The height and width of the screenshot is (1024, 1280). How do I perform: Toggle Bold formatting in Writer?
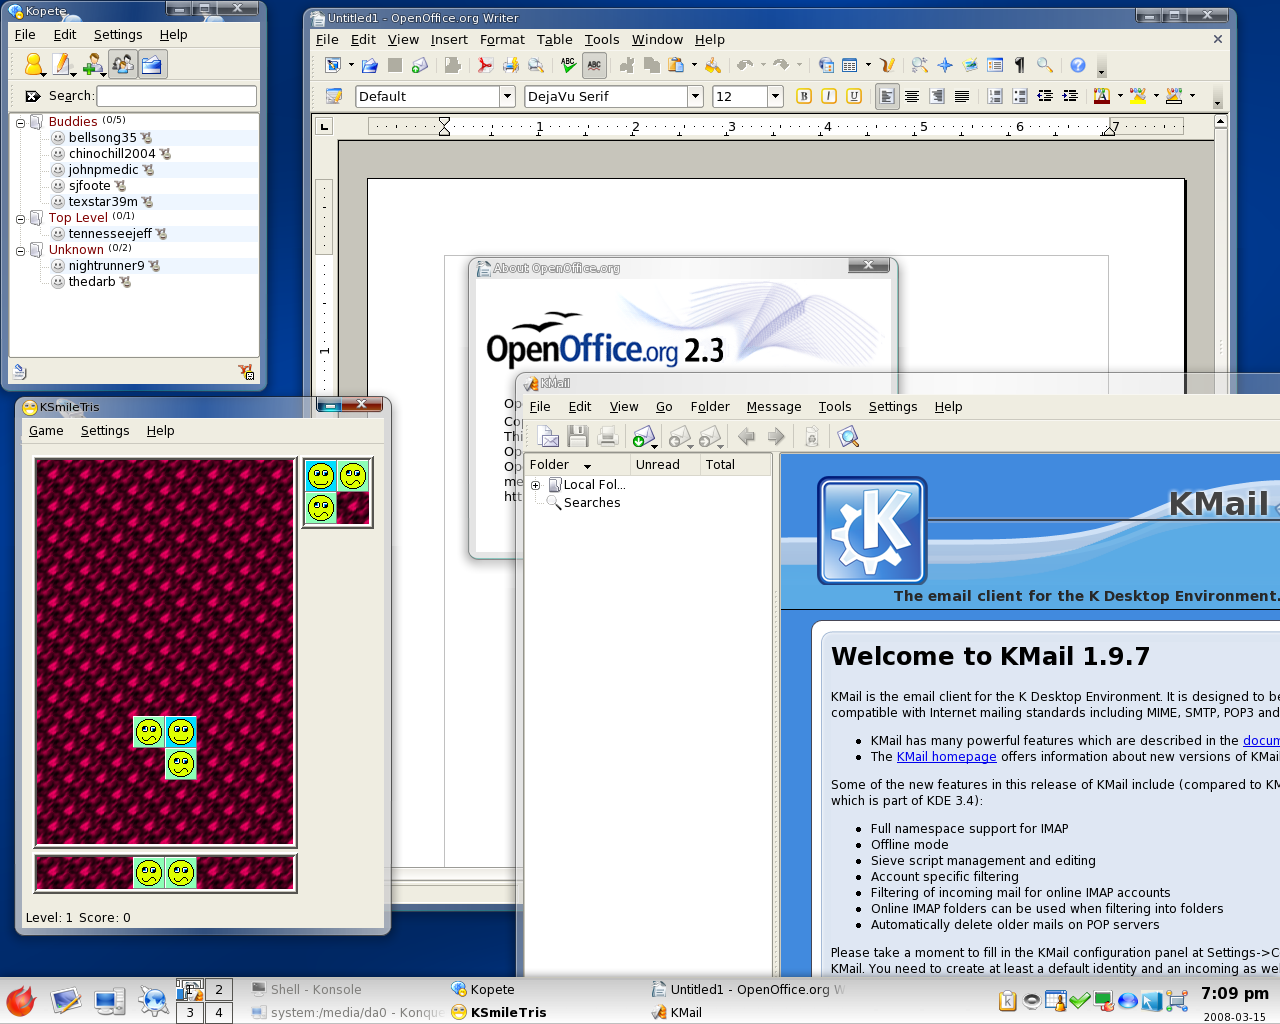coord(803,96)
